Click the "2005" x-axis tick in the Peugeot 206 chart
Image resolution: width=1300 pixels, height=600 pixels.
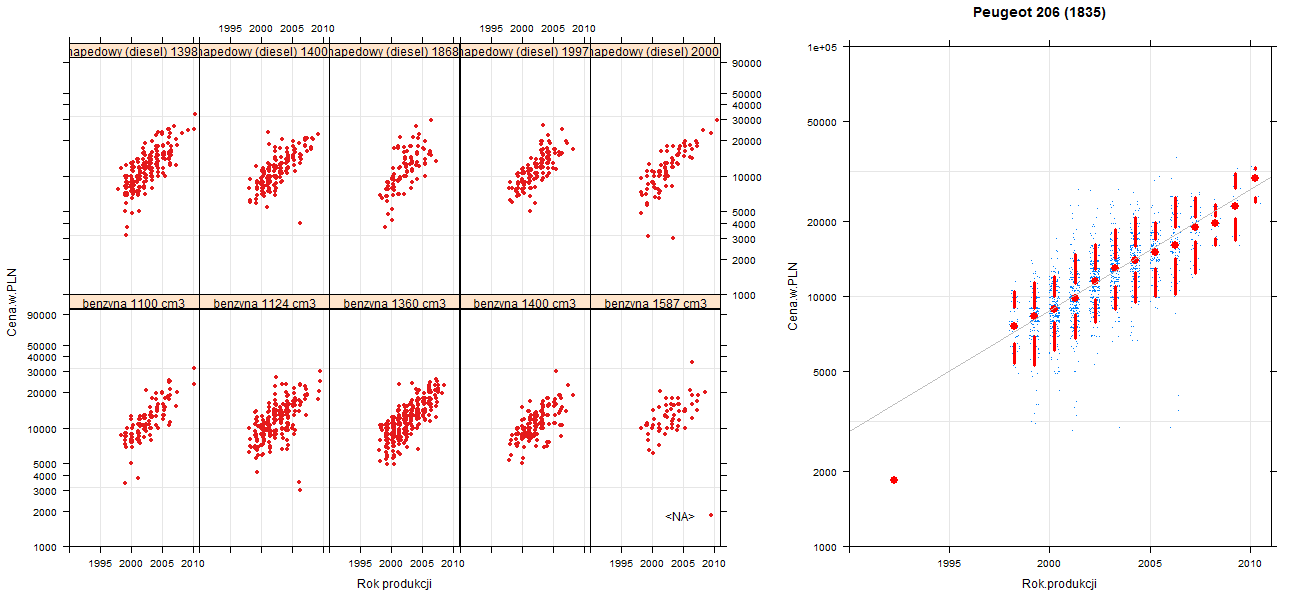[1150, 564]
